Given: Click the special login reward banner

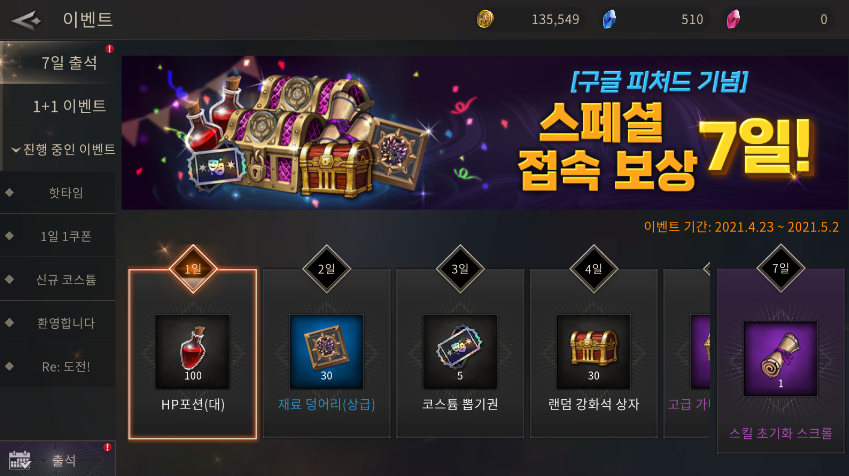Looking at the screenshot, I should pos(485,133).
